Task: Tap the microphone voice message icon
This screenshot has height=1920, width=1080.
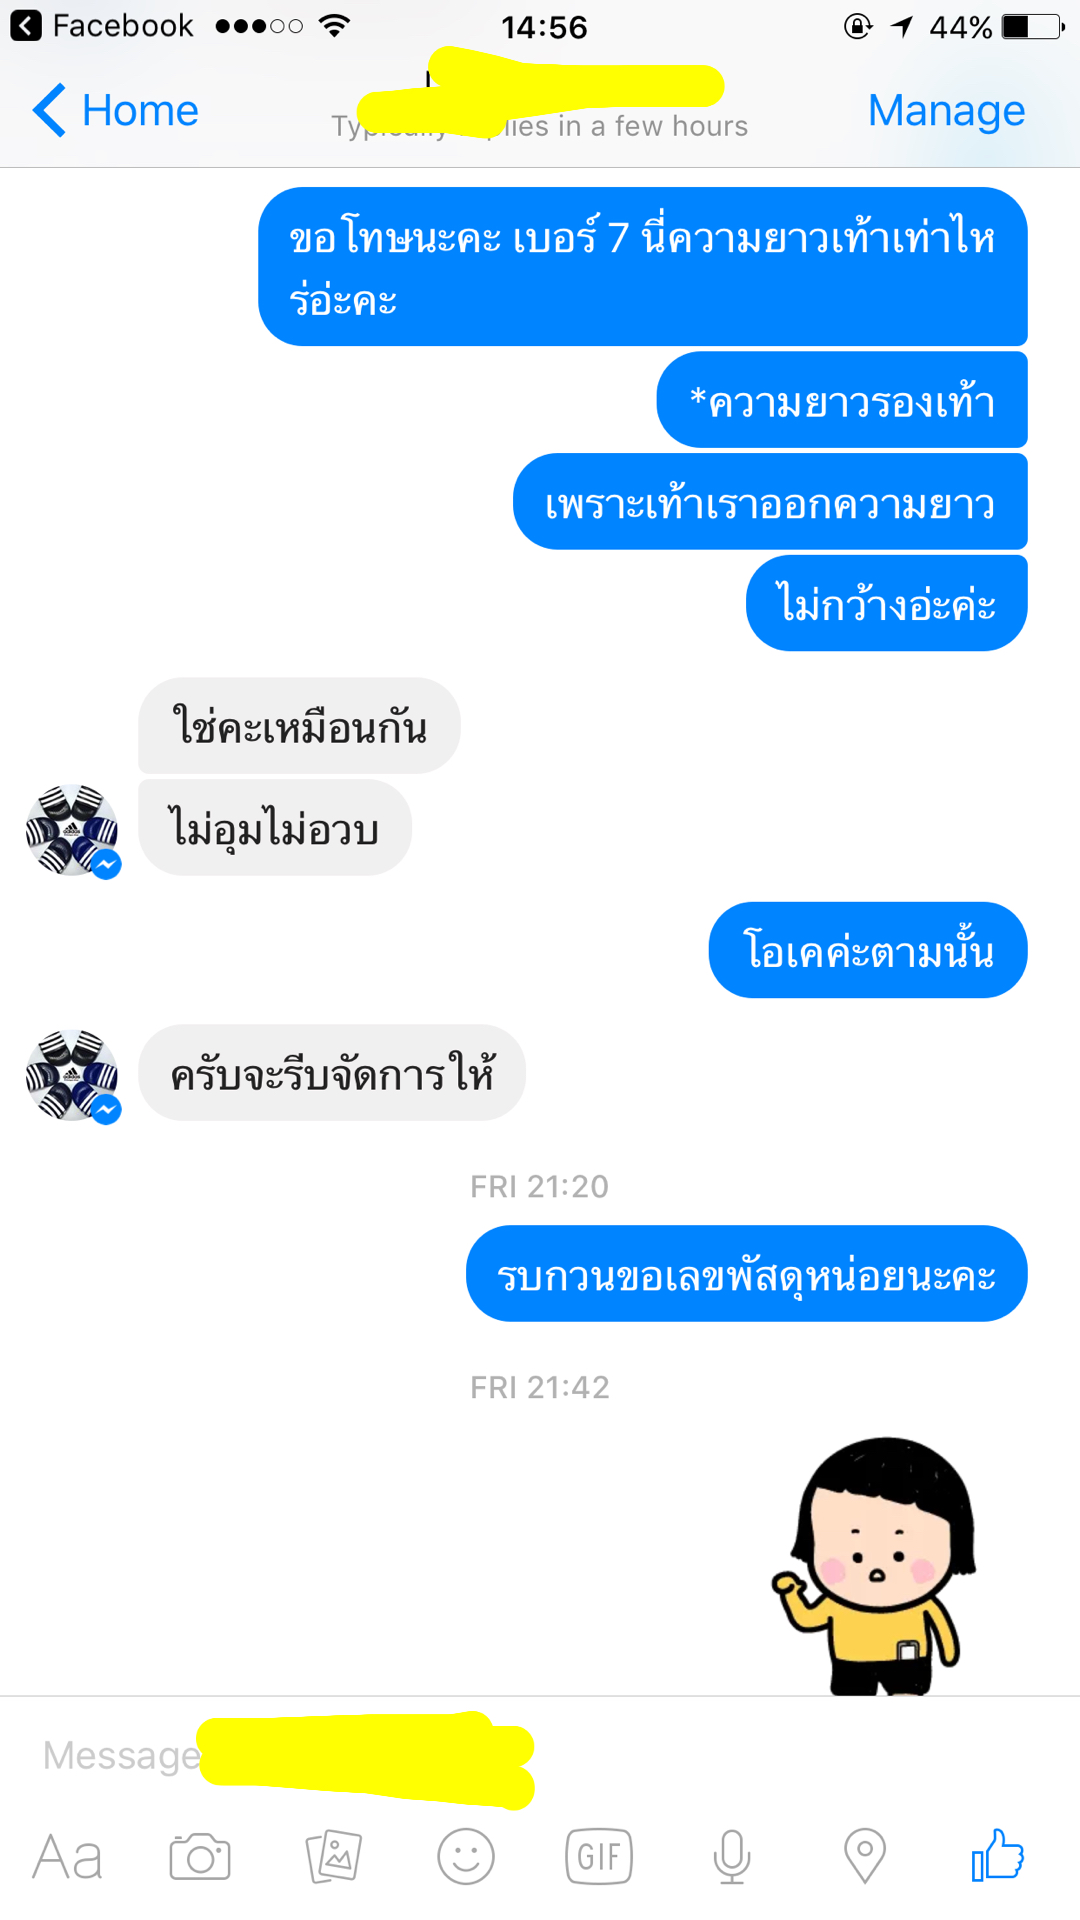Action: [x=732, y=1857]
